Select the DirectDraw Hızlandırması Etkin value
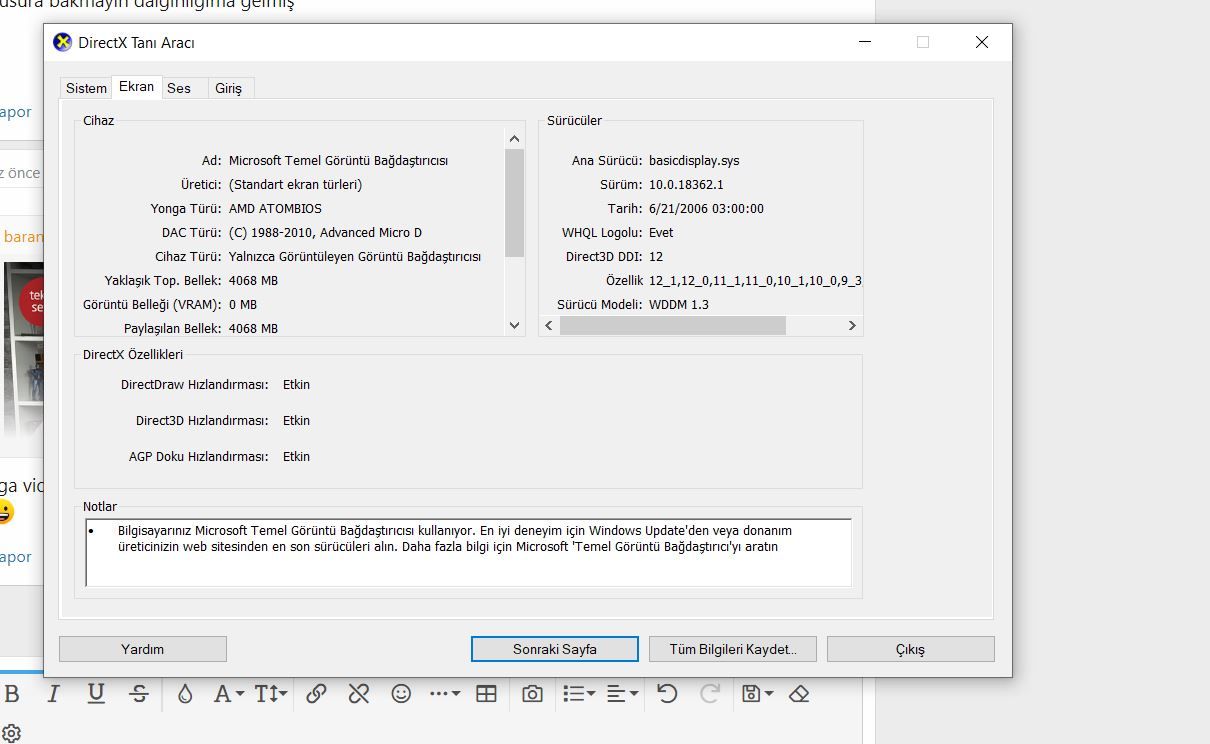This screenshot has height=744, width=1210. pyautogui.click(x=296, y=385)
